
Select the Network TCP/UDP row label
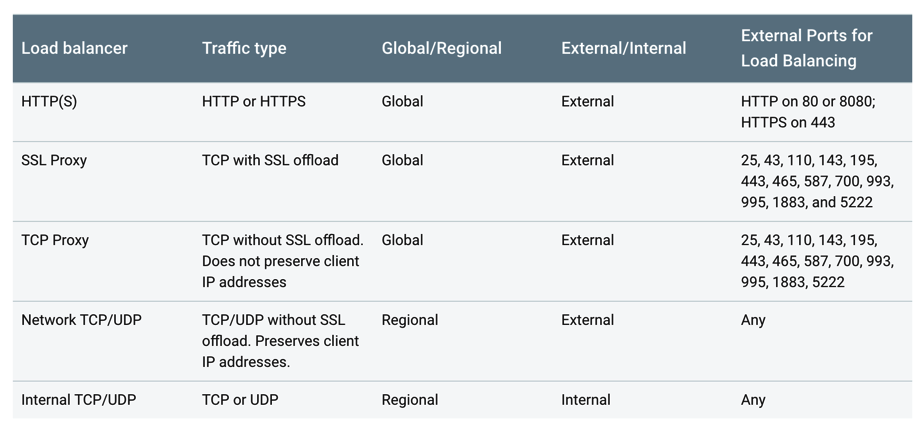tap(81, 320)
